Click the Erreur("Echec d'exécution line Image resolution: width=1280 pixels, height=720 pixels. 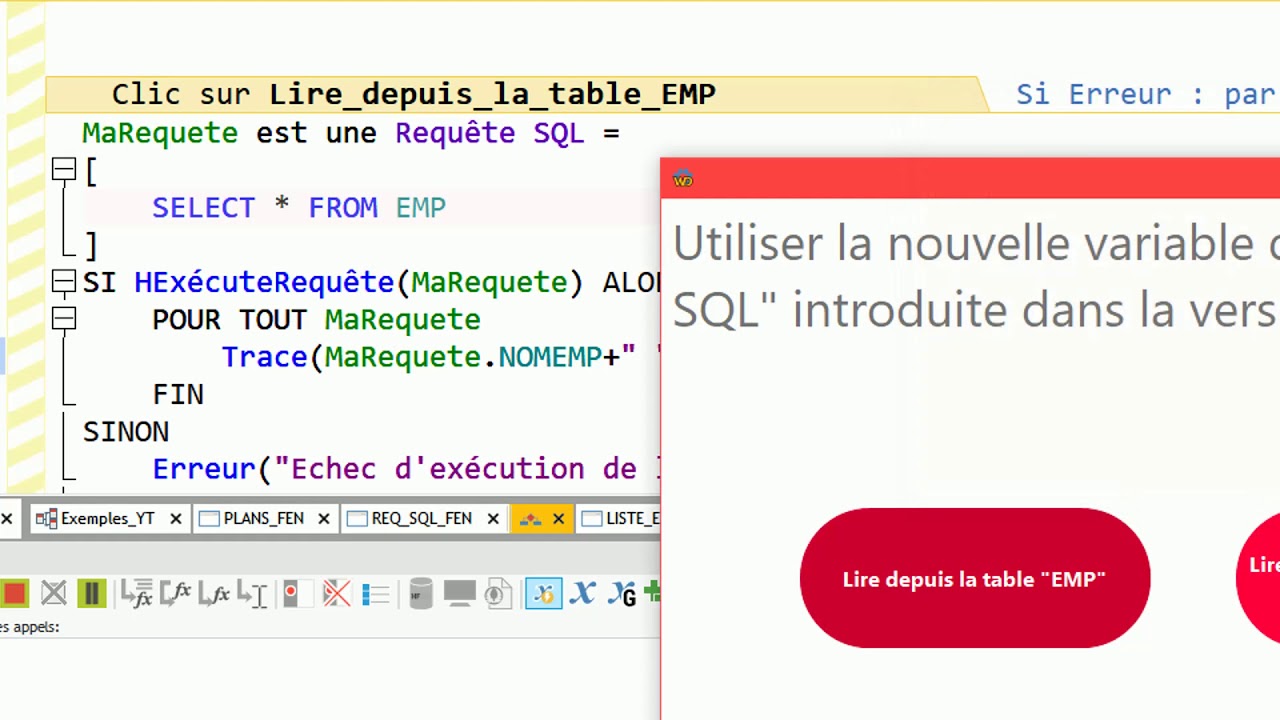[406, 469]
